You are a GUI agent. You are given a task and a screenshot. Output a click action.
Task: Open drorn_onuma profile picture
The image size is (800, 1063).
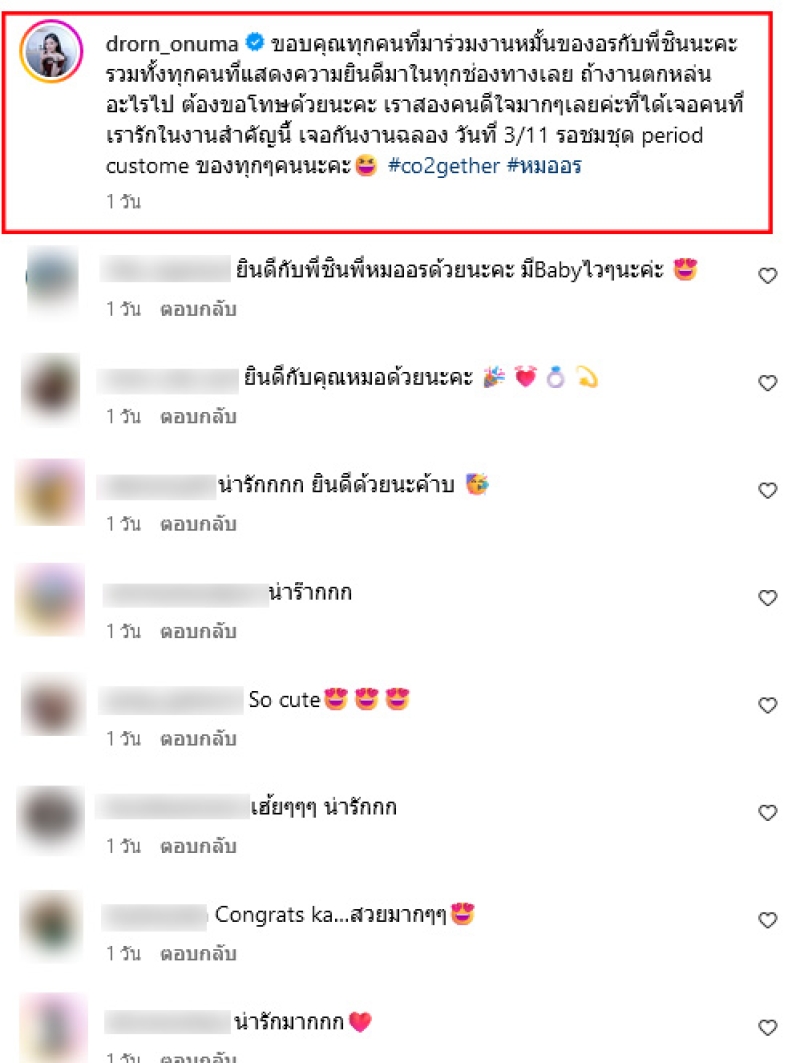[52, 52]
